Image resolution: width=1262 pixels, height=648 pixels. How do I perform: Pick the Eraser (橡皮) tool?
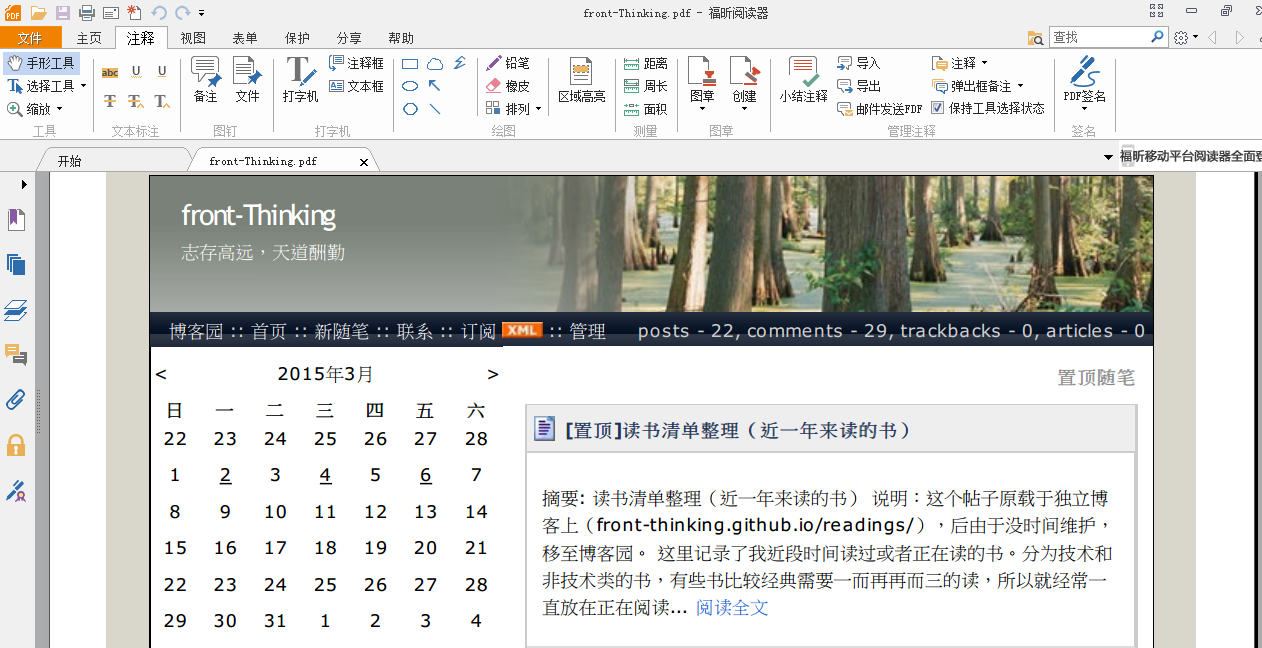click(508, 86)
